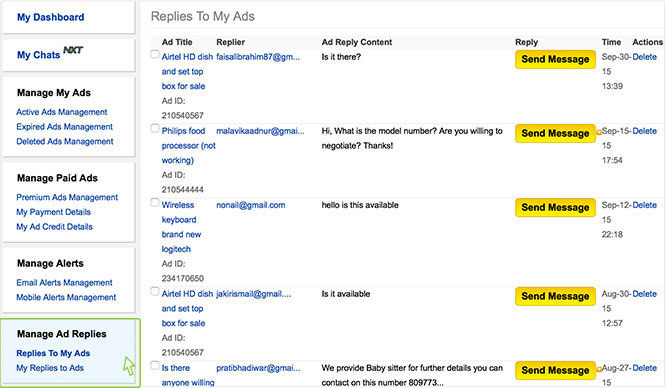Click the Ad Reply Content column header

pos(357,42)
